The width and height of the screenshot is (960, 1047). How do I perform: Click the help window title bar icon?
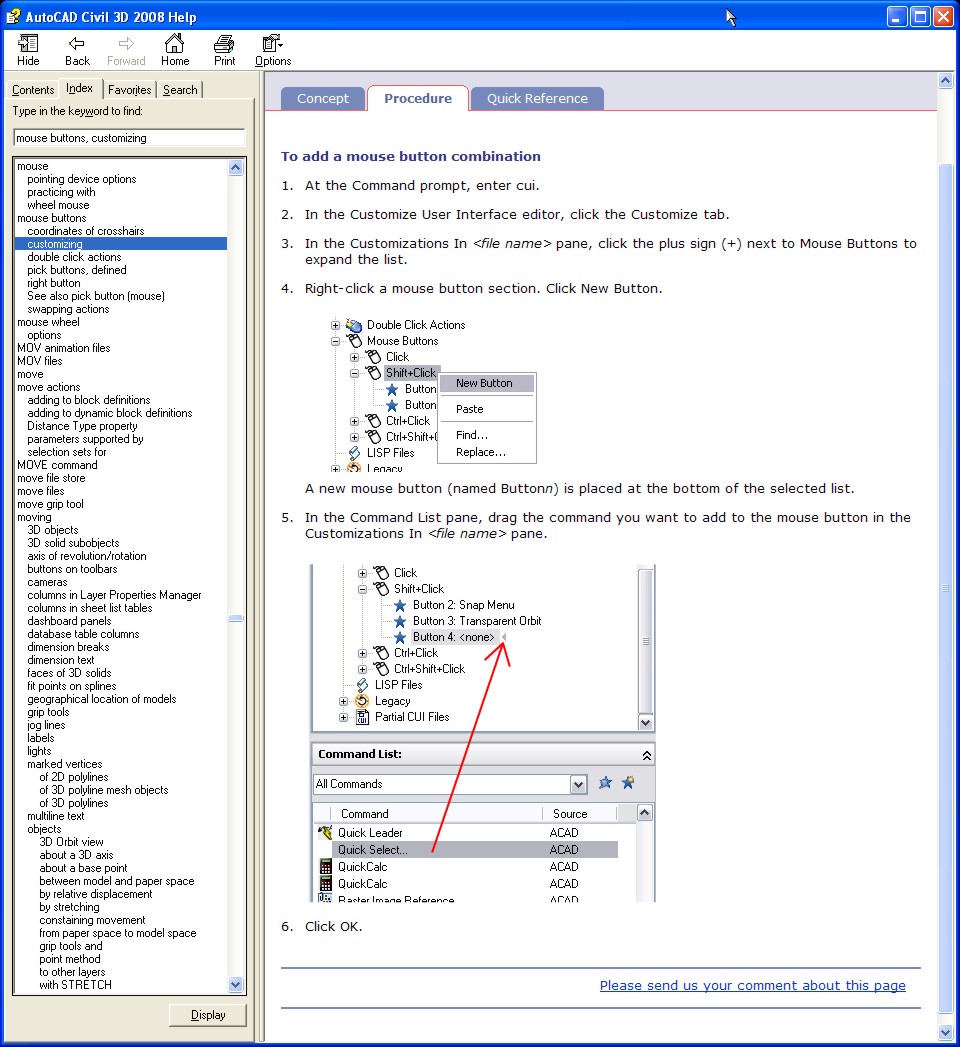click(x=13, y=17)
